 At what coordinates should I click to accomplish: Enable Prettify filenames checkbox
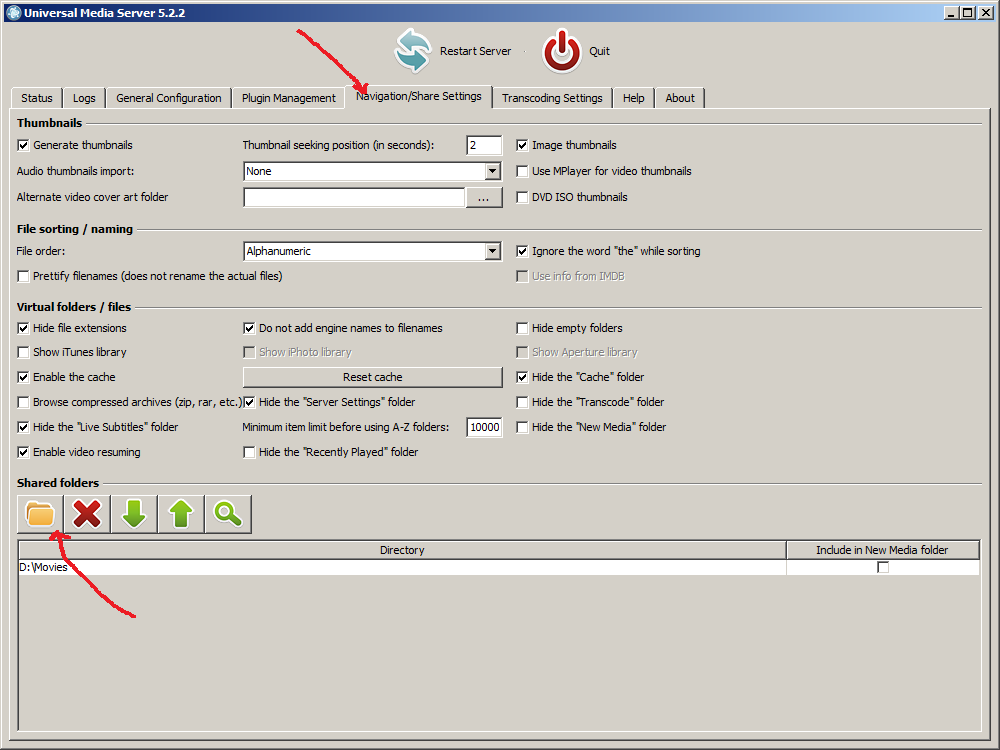24,276
